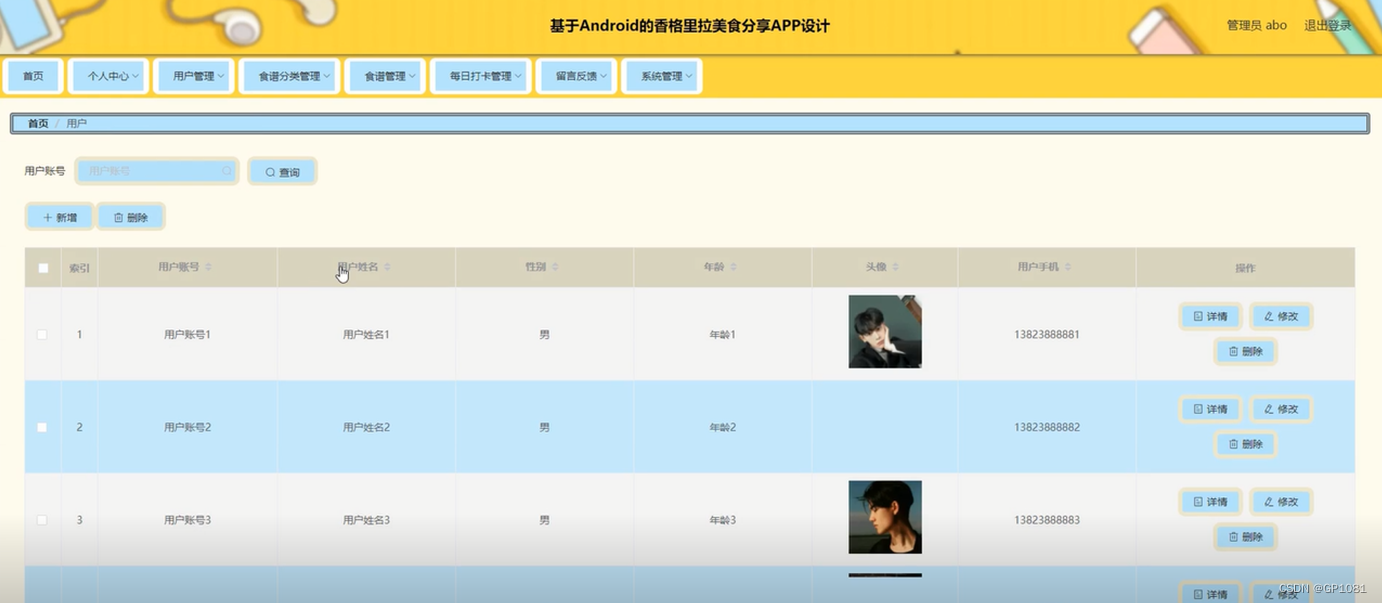This screenshot has width=1382, height=603.
Task: Toggle the select-all checkbox in the table header
Action: tap(42, 267)
